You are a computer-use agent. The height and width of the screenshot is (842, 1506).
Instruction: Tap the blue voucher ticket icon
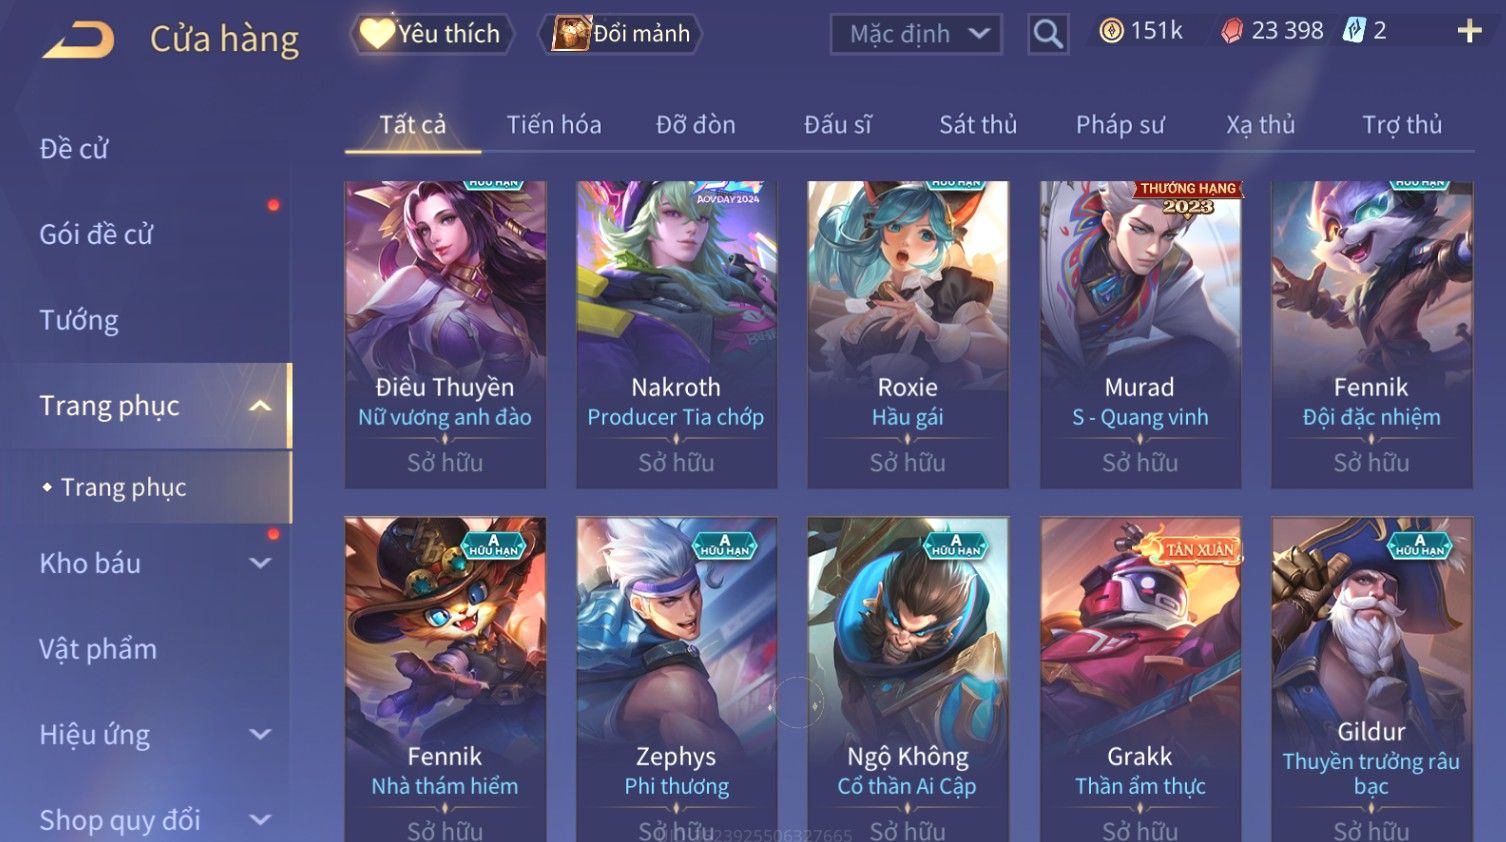click(x=1354, y=30)
